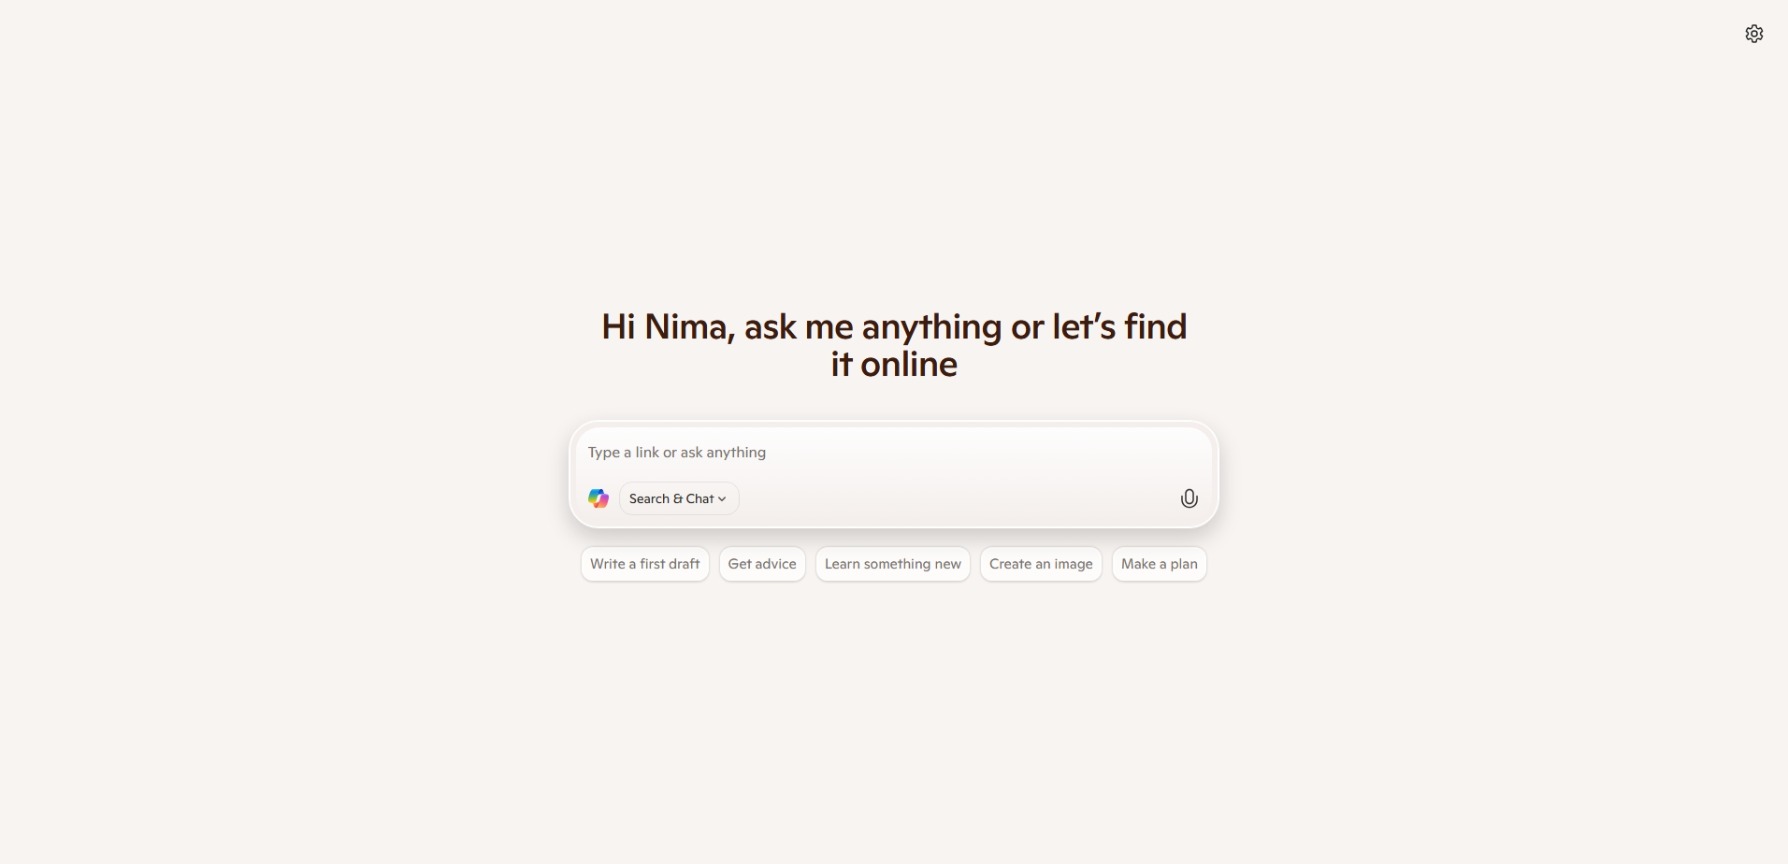Image resolution: width=1788 pixels, height=864 pixels.
Task: Expand the Search & Chat mode selector
Action: pos(679,498)
